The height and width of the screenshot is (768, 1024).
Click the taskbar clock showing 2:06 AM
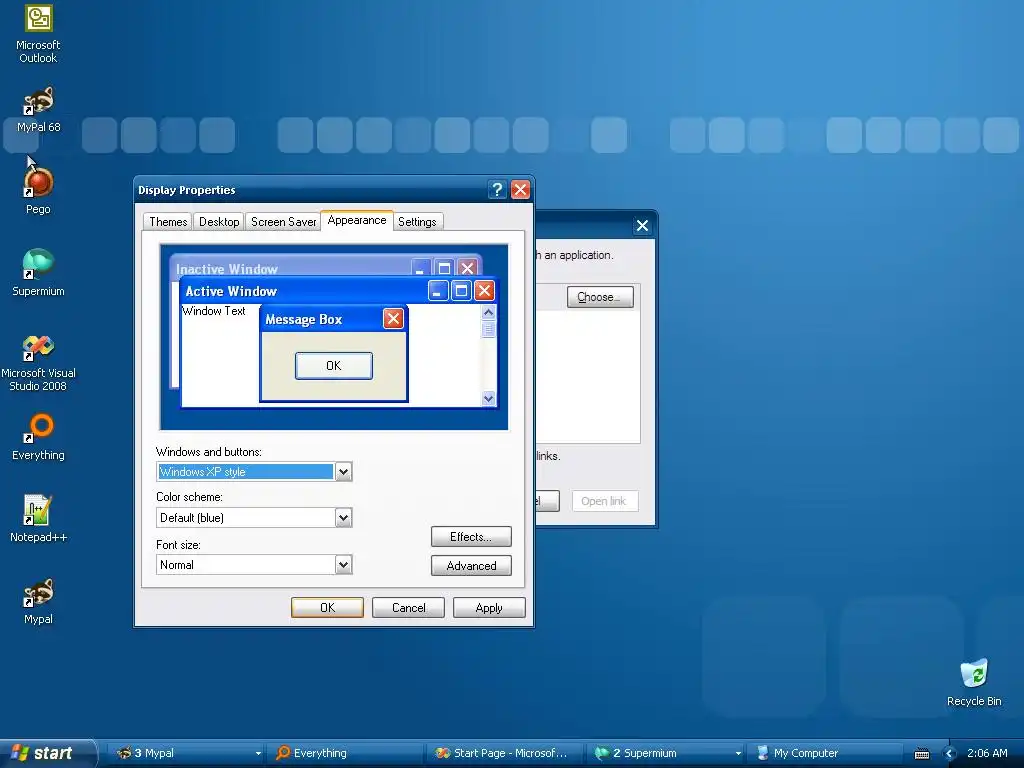987,753
